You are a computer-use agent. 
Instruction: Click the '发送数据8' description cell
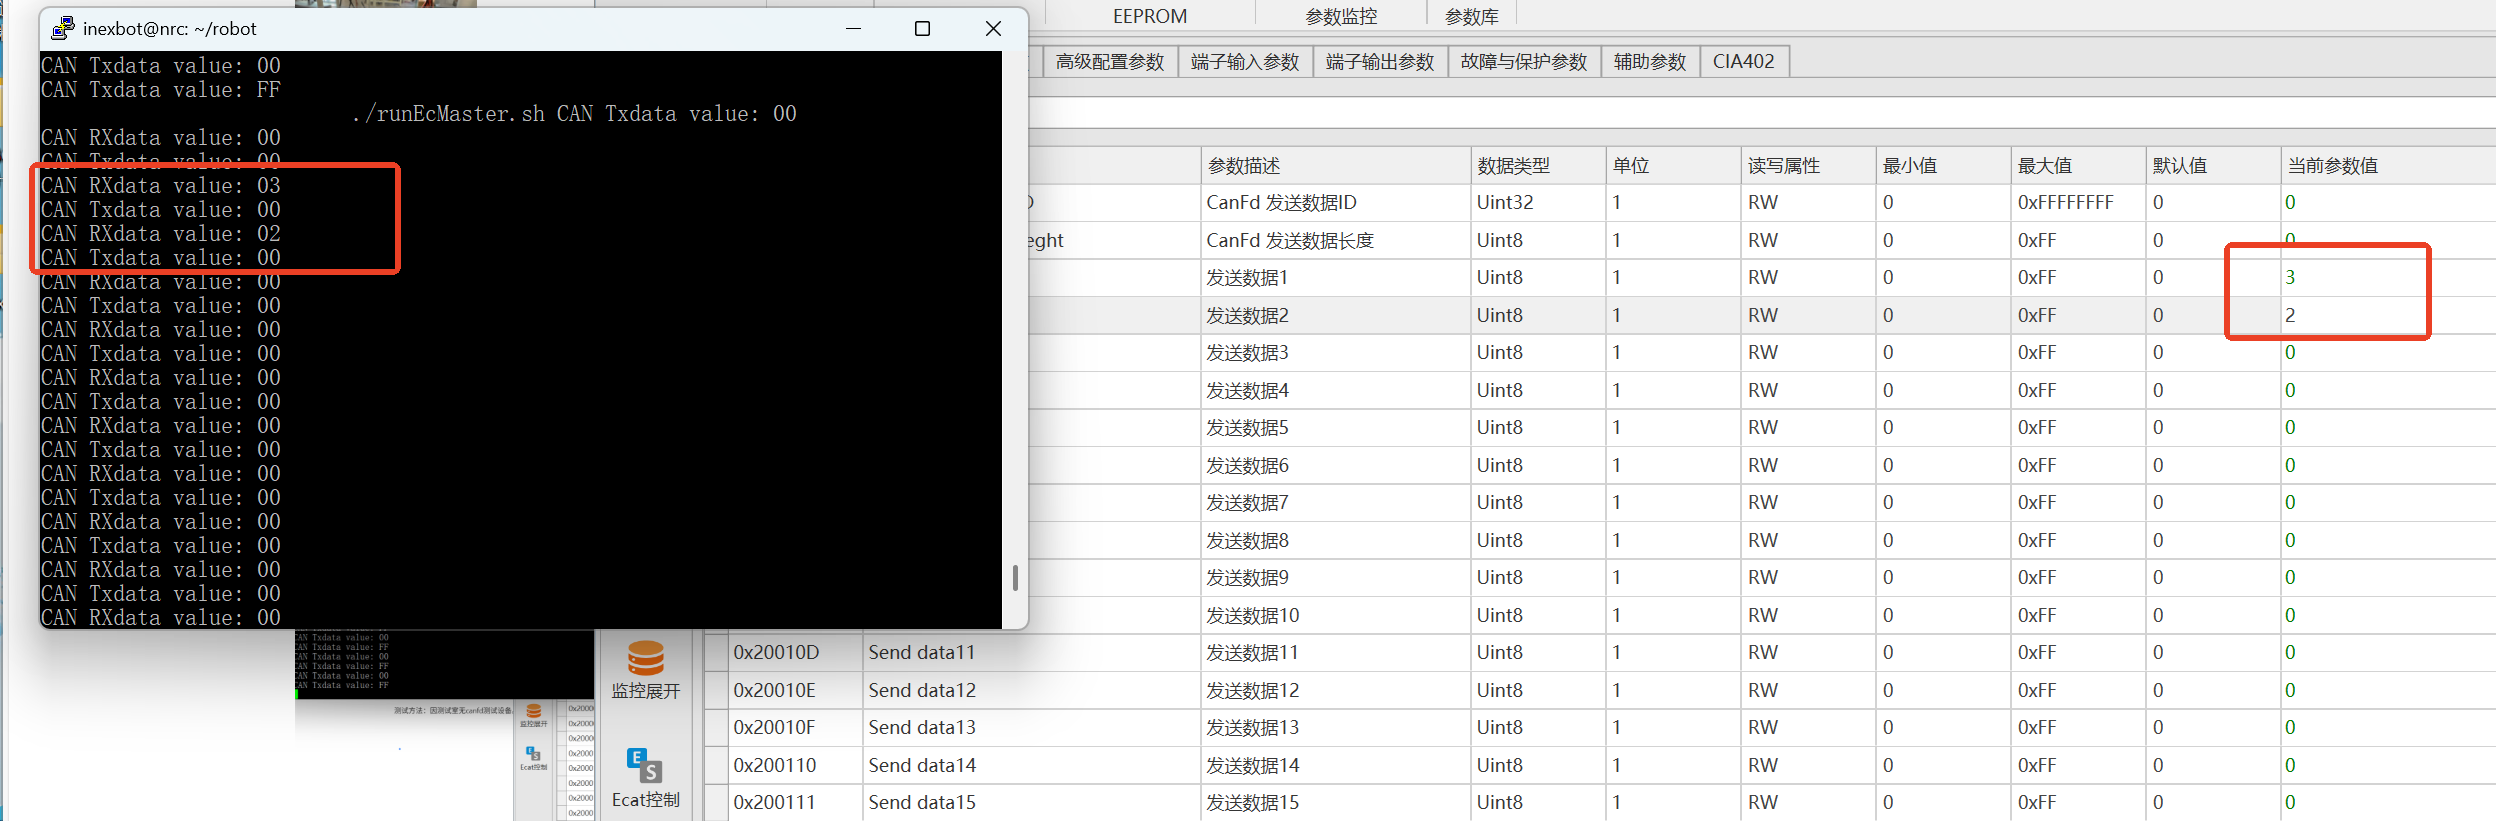click(1336, 540)
